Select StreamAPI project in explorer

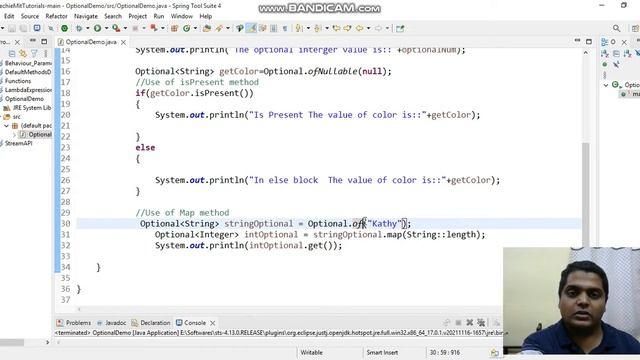coord(18,143)
